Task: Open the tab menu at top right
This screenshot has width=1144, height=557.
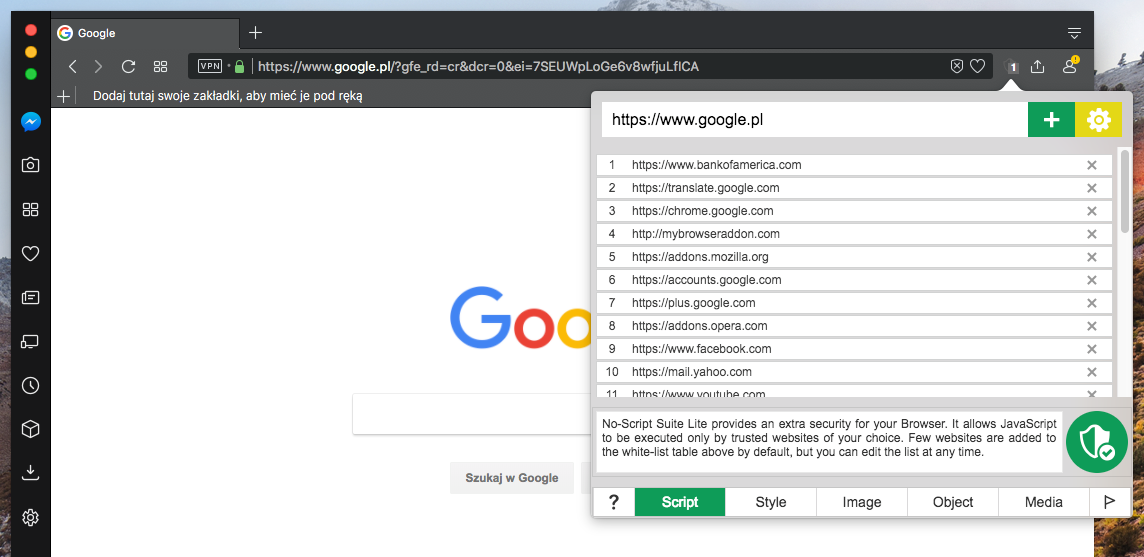Action: tap(1074, 33)
